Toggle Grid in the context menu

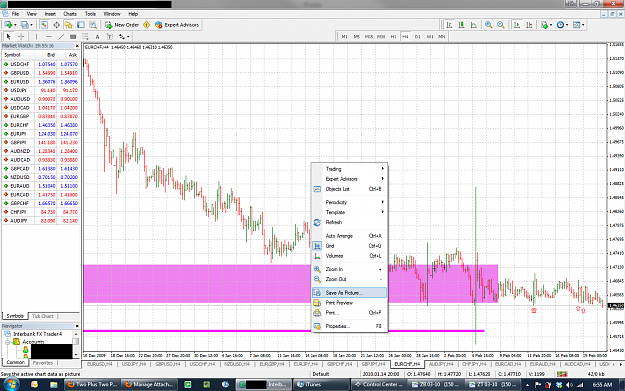pyautogui.click(x=349, y=246)
